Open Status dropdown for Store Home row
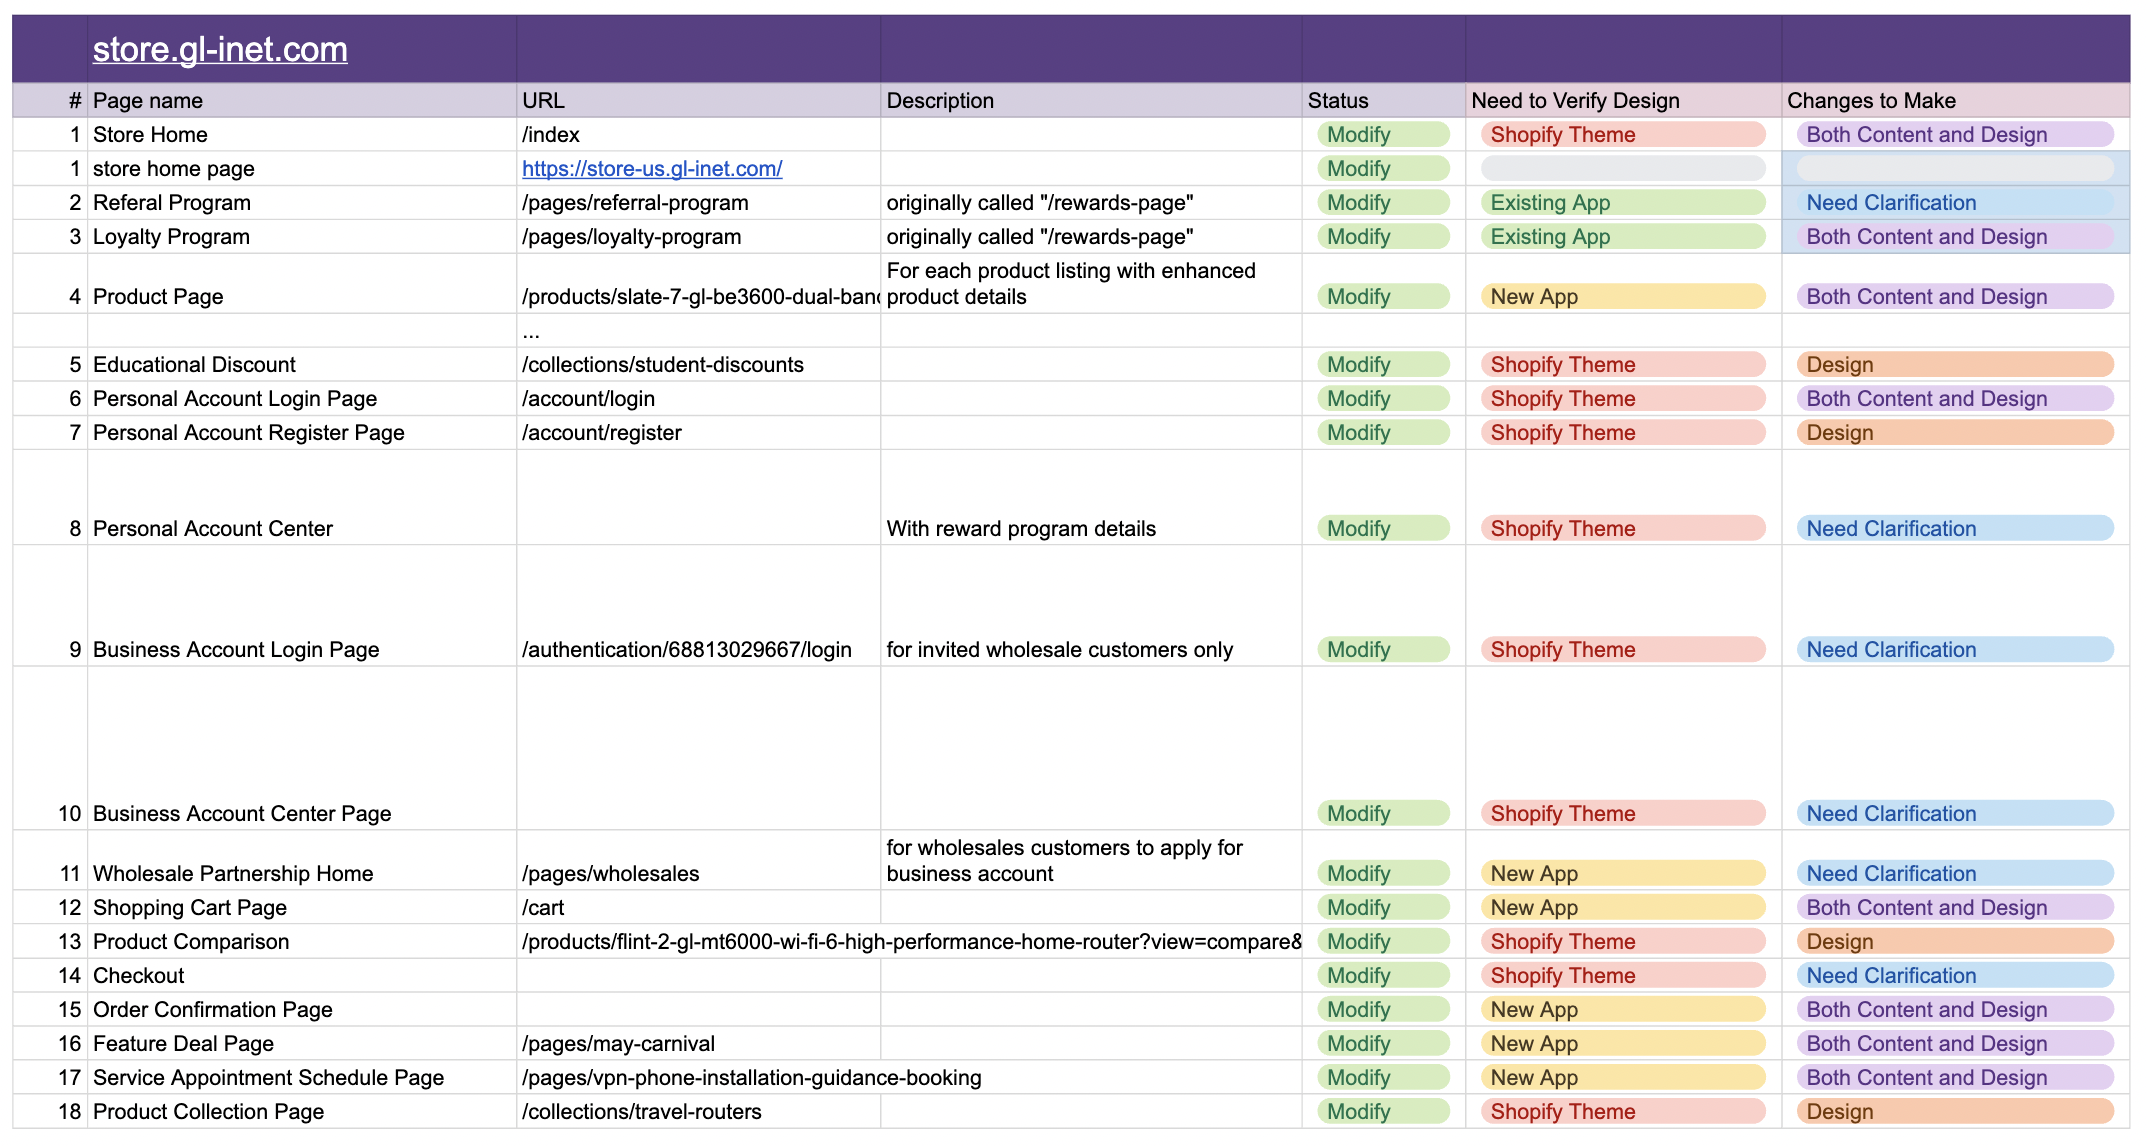Image resolution: width=2146 pixels, height=1146 pixels. point(1383,135)
